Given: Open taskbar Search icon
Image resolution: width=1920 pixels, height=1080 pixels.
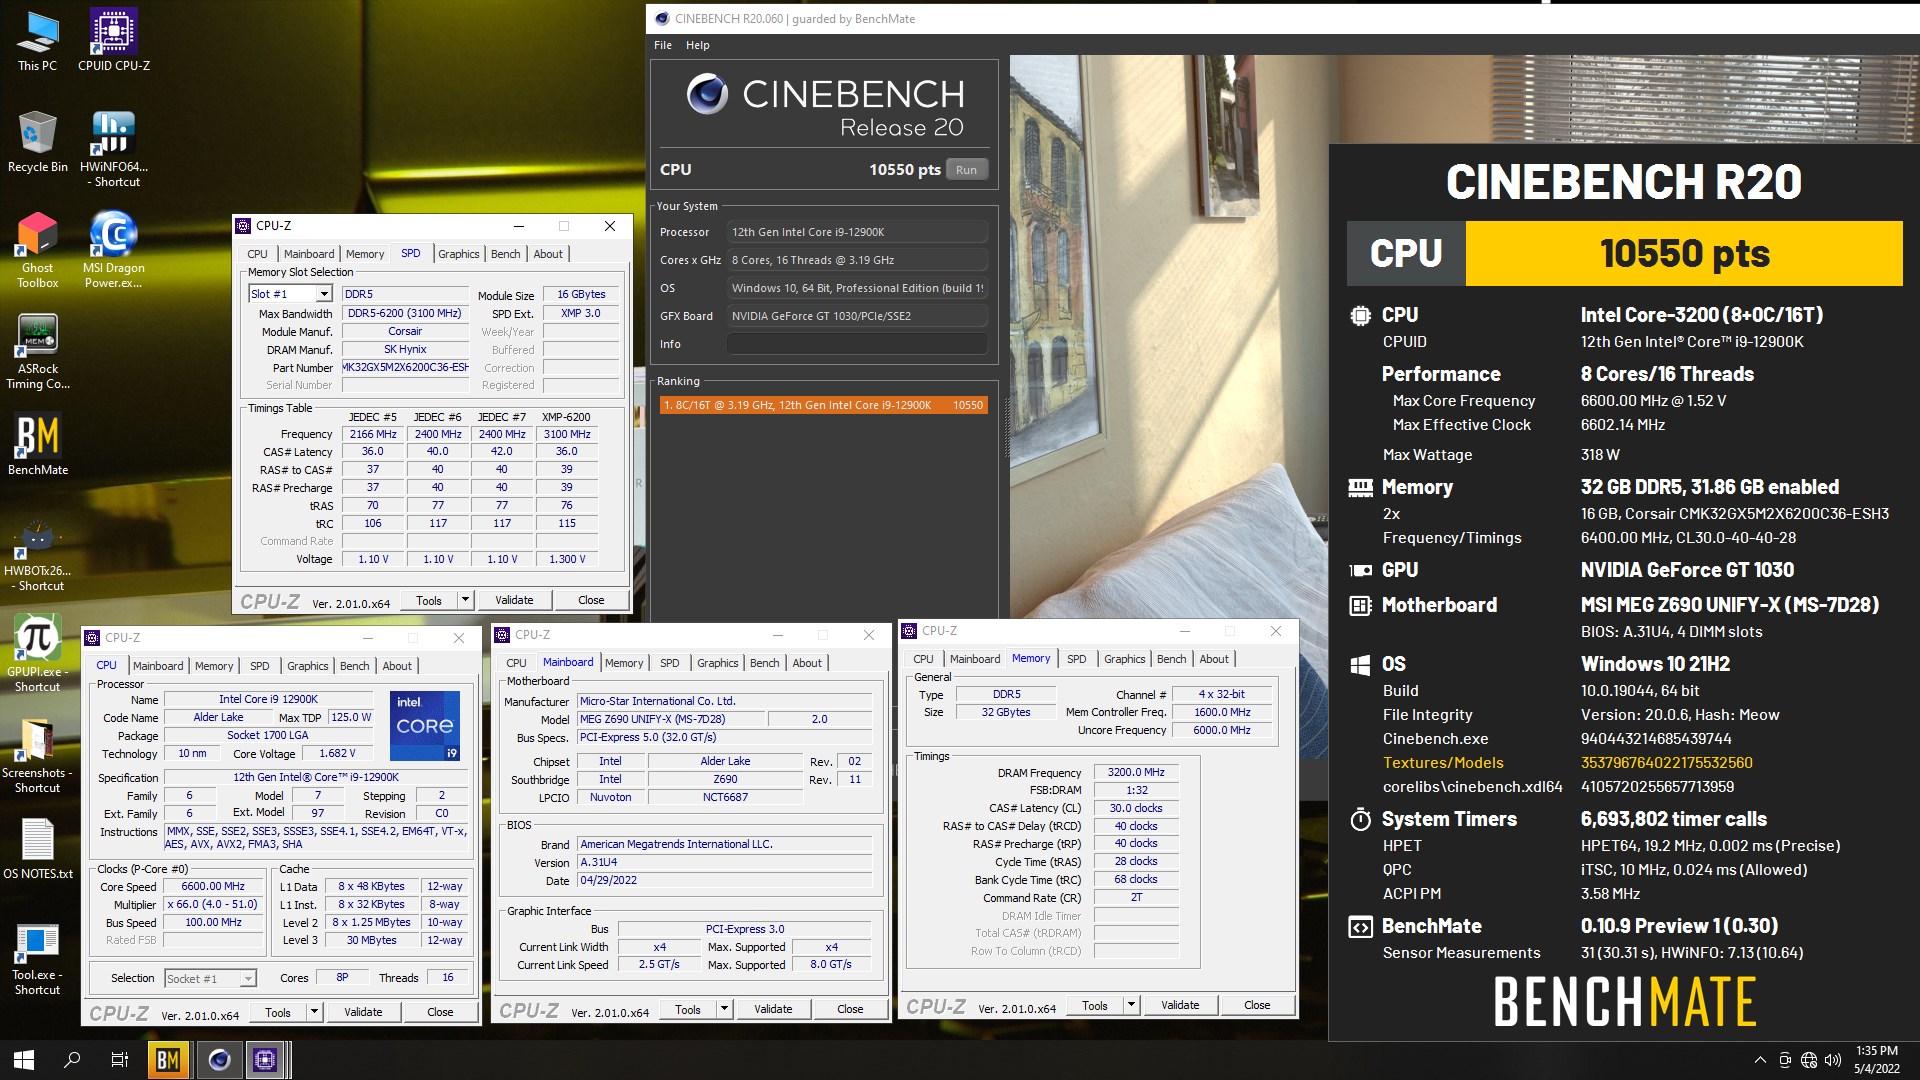Looking at the screenshot, I should coord(72,1060).
